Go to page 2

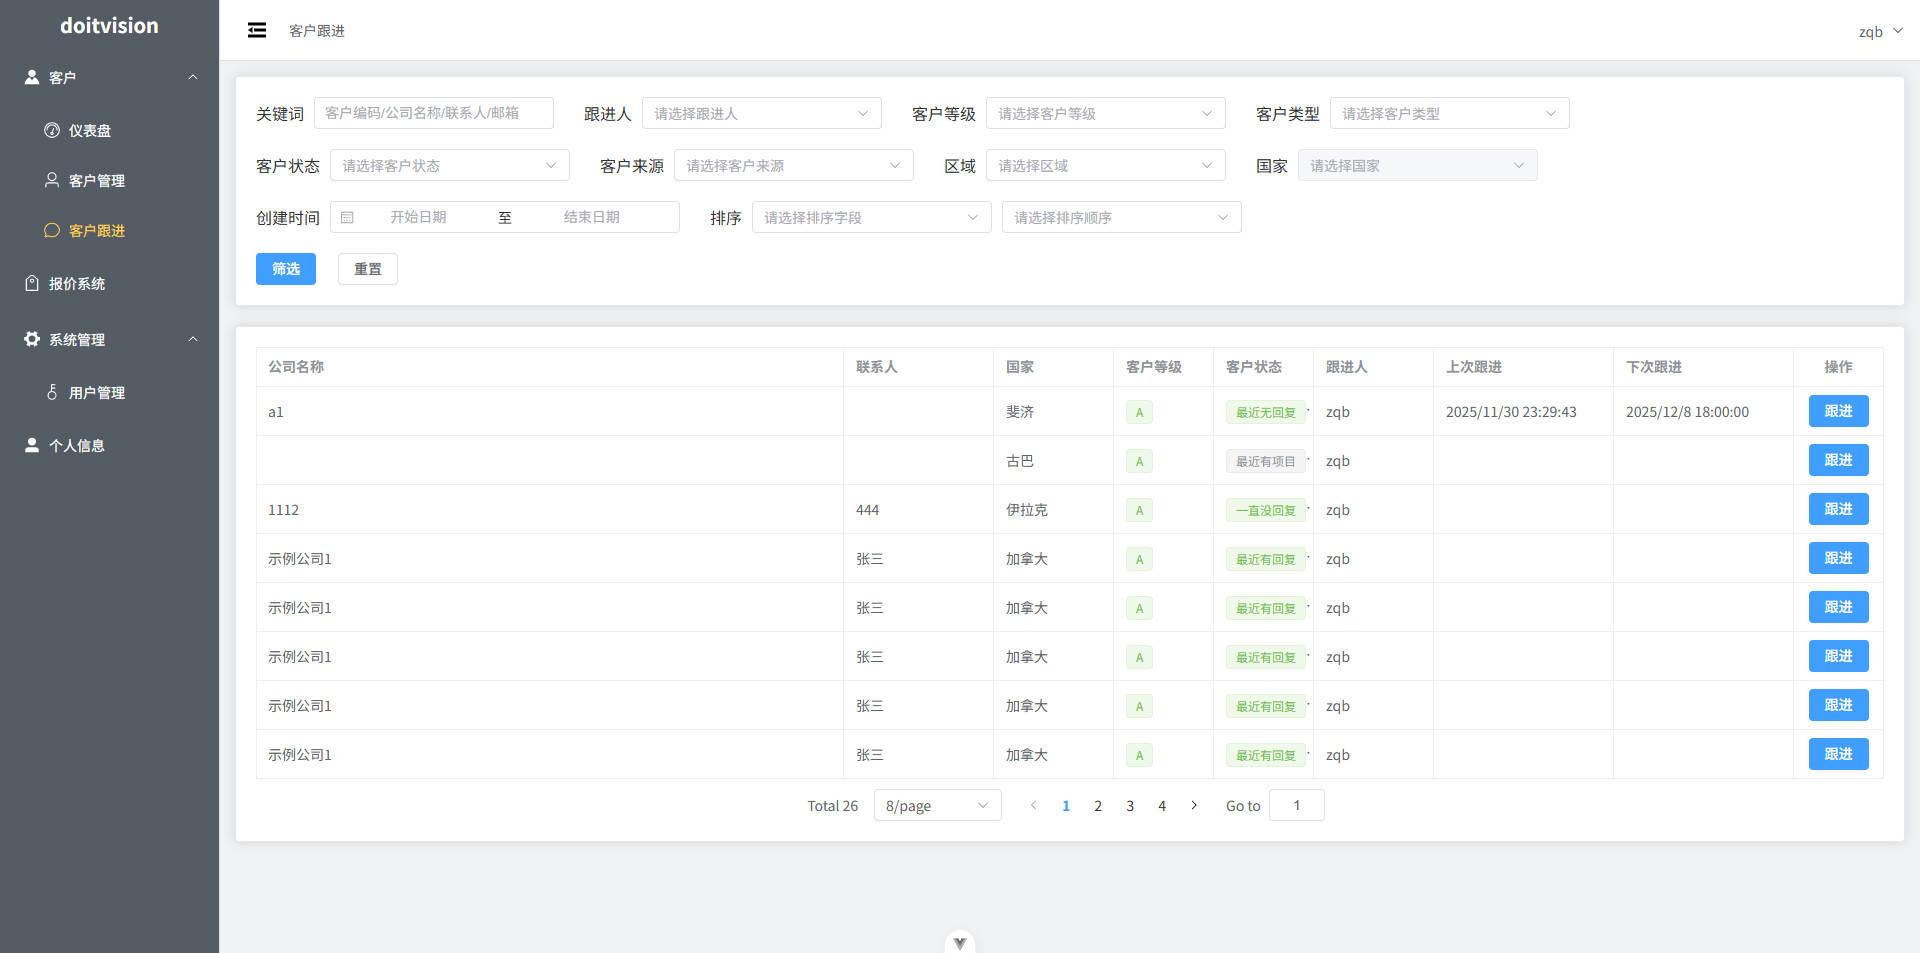tap(1098, 805)
